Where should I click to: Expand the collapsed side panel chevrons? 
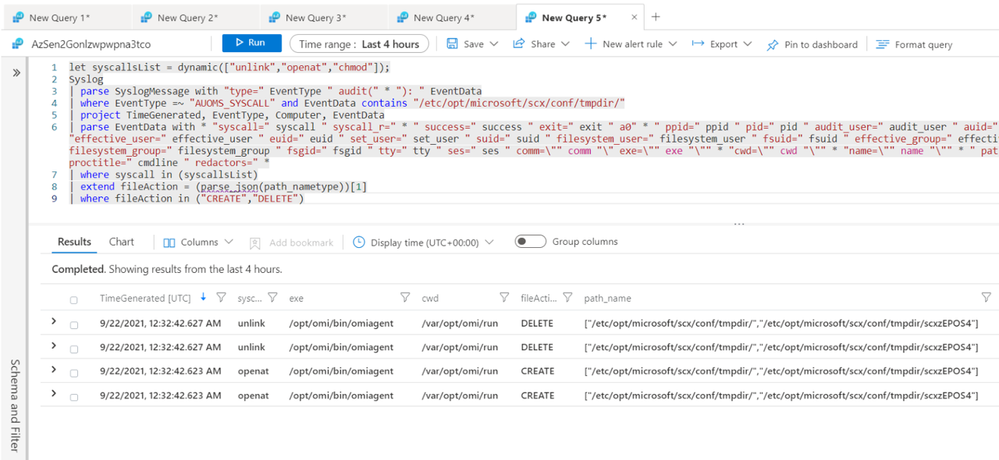coord(16,73)
